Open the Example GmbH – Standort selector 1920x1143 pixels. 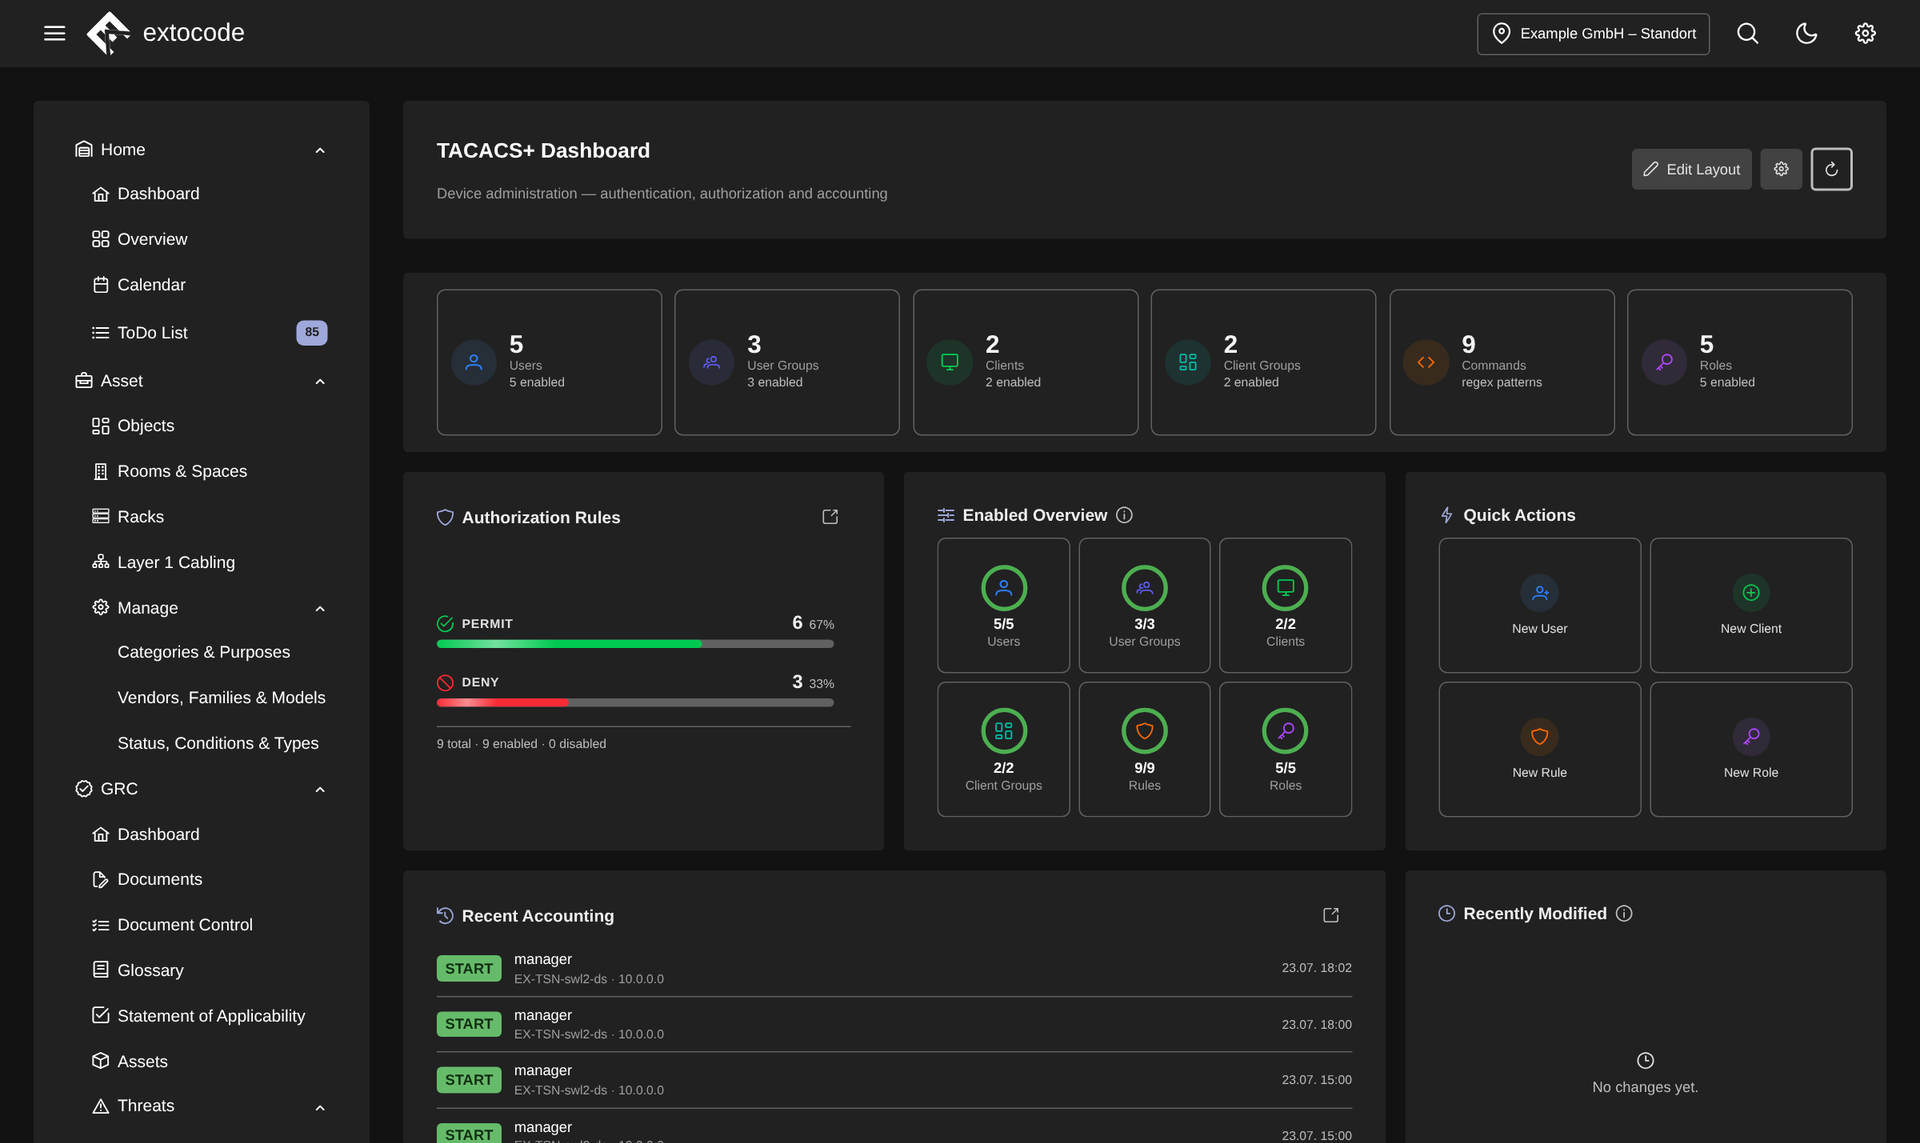1593,33
